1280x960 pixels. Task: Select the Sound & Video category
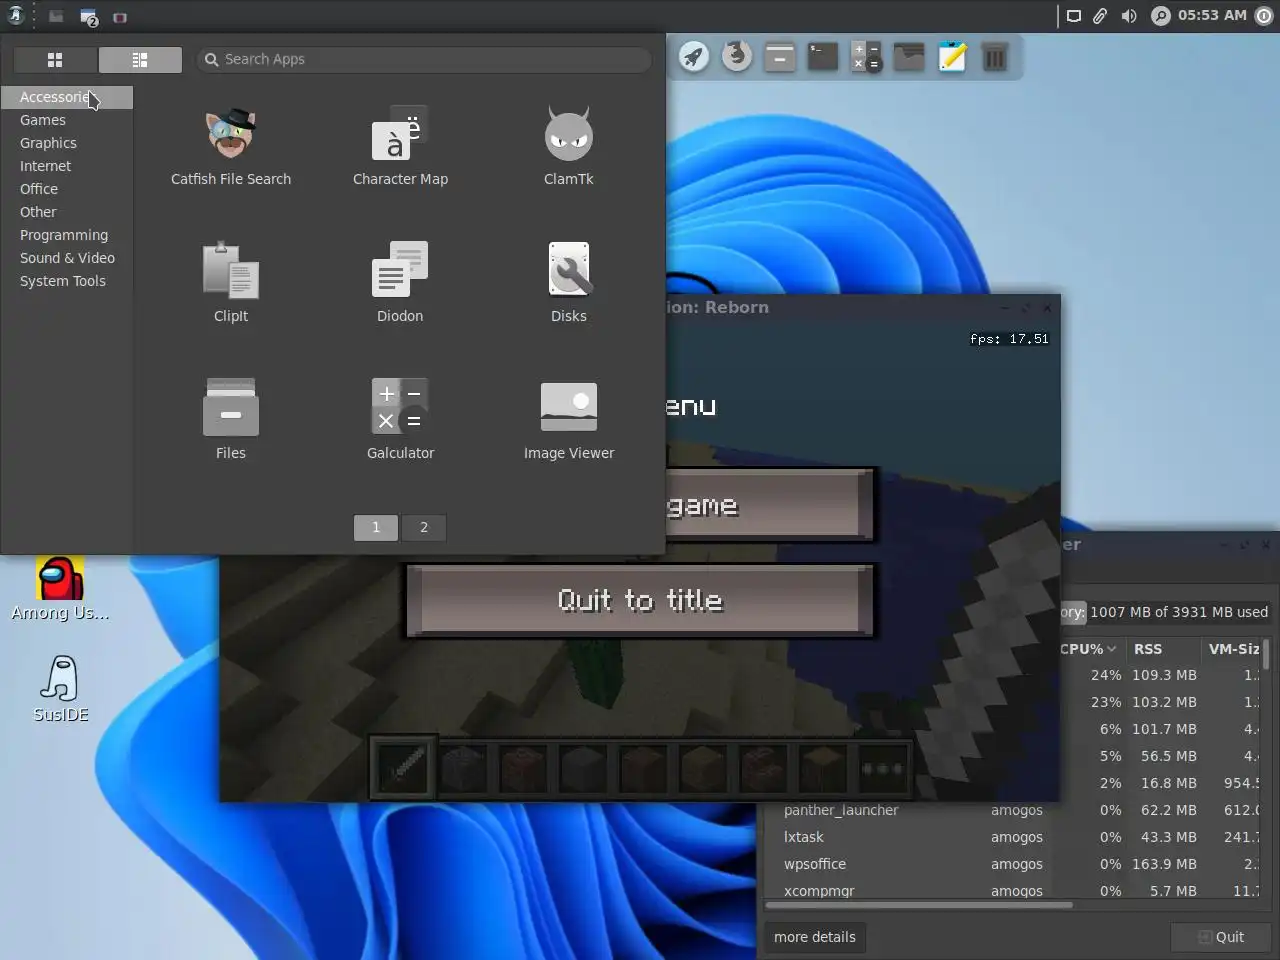tap(67, 258)
